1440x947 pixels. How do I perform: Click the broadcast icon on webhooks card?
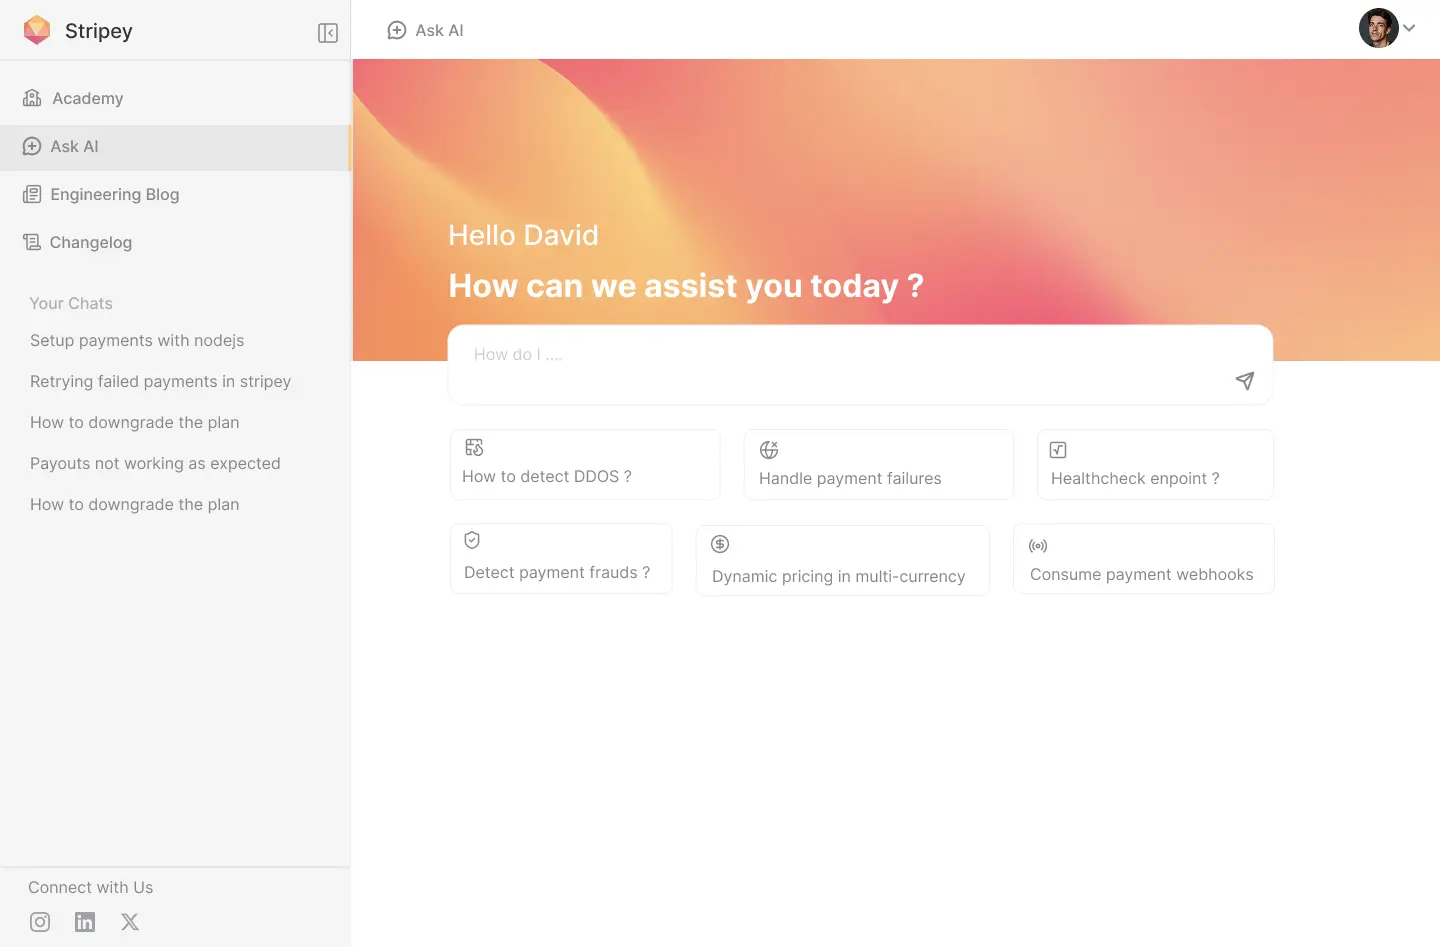1038,546
